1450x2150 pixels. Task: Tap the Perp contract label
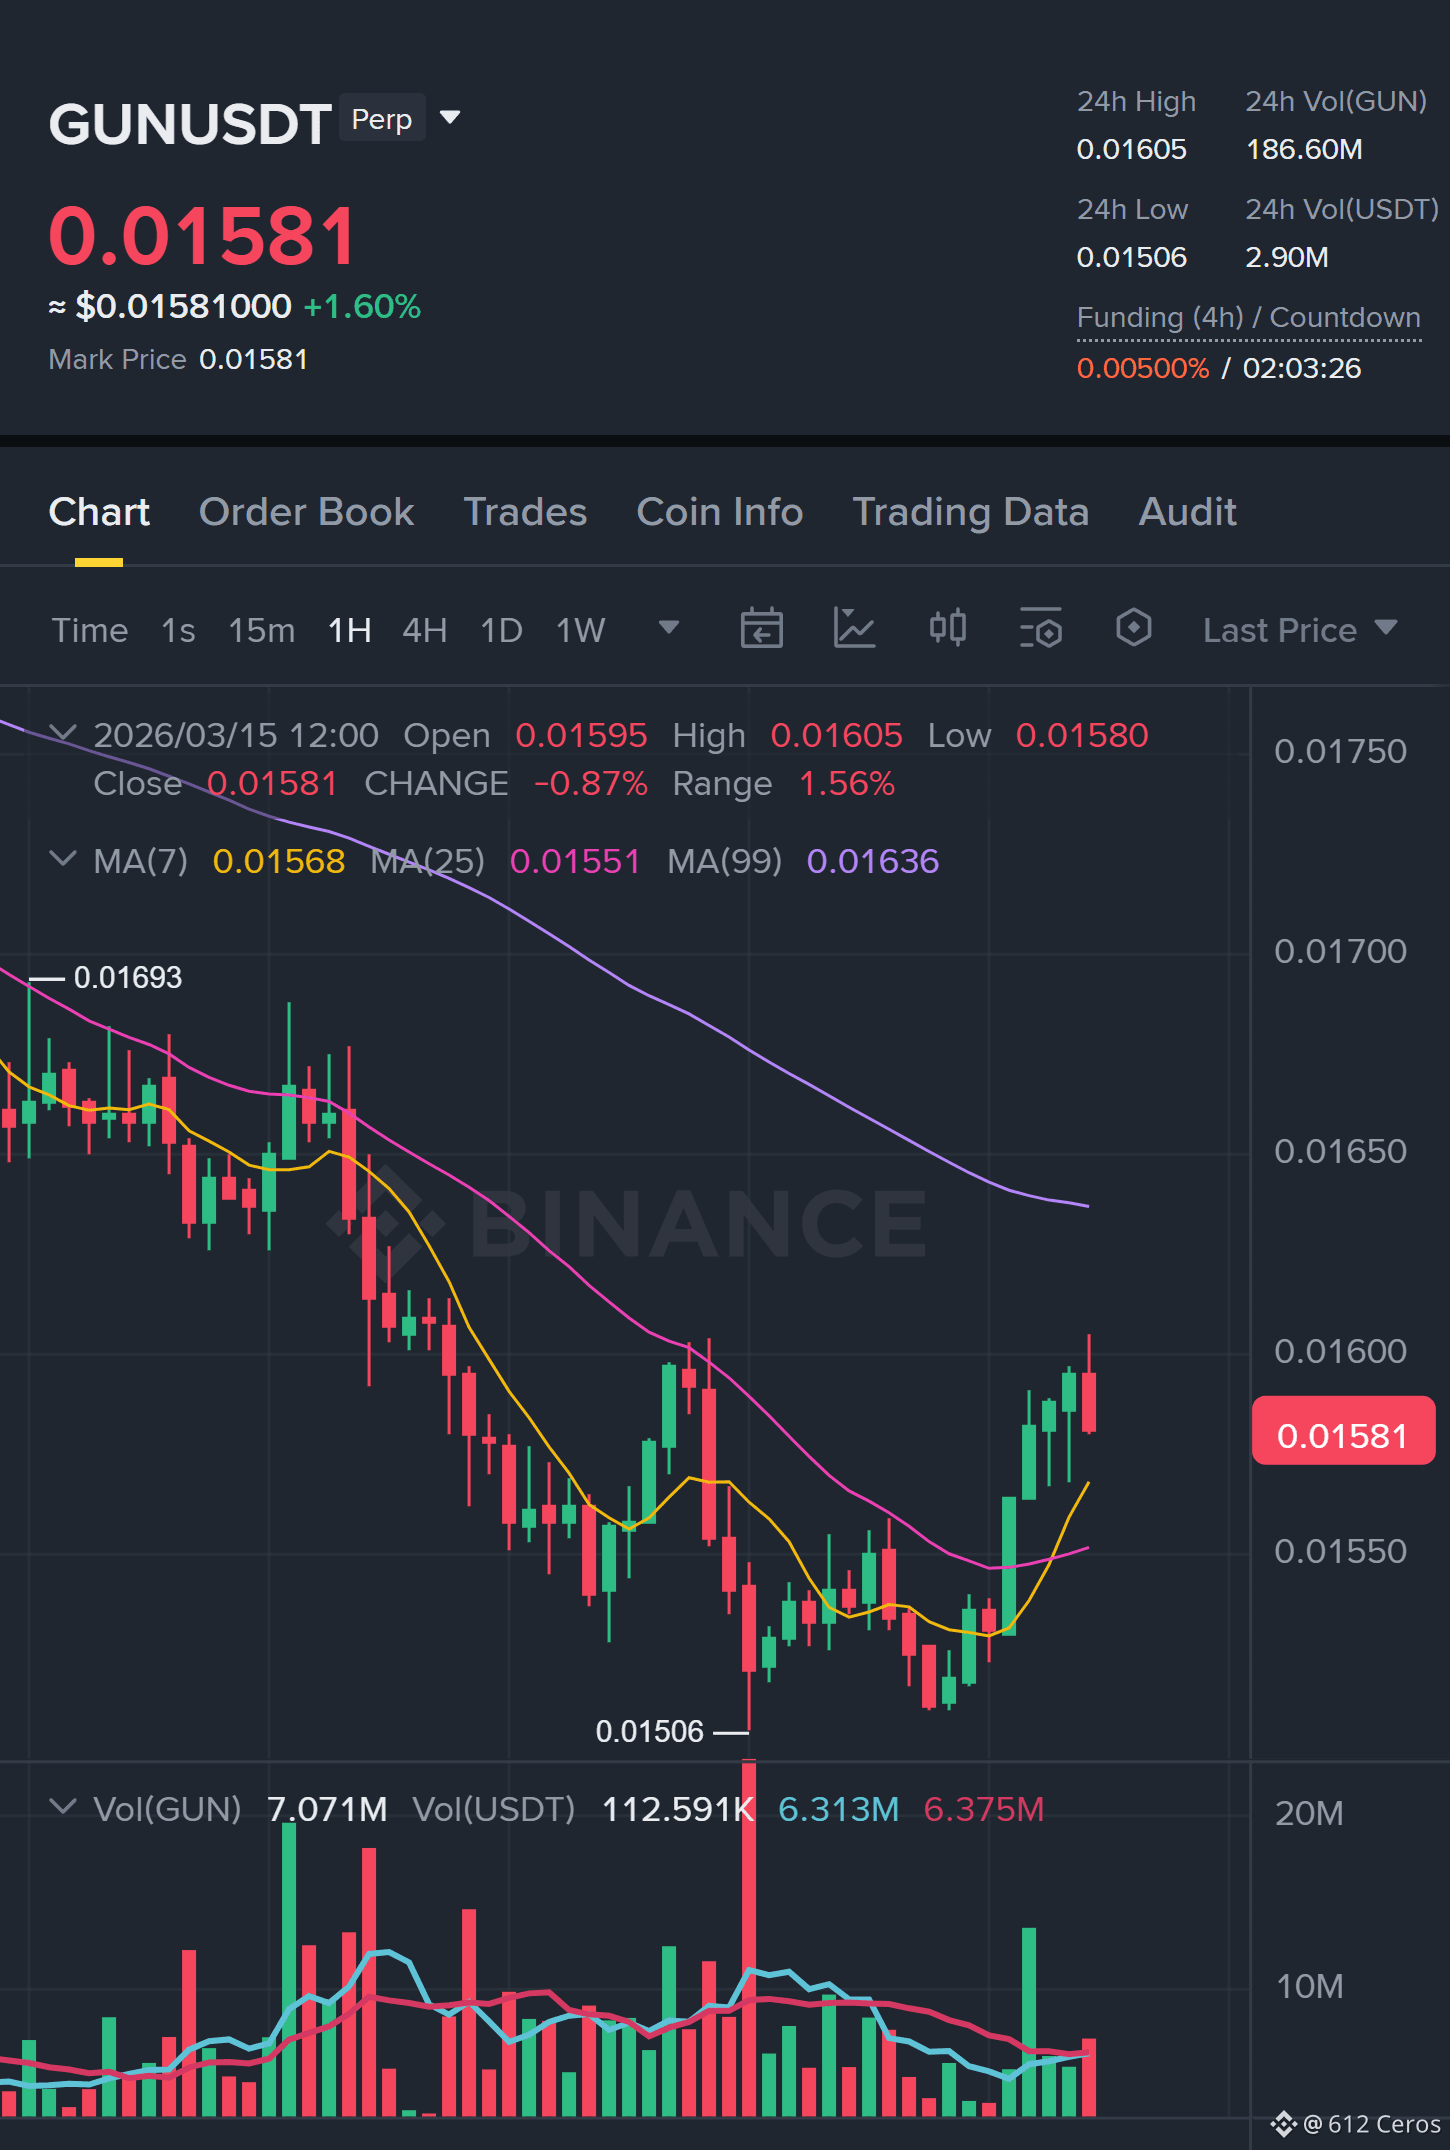(382, 119)
